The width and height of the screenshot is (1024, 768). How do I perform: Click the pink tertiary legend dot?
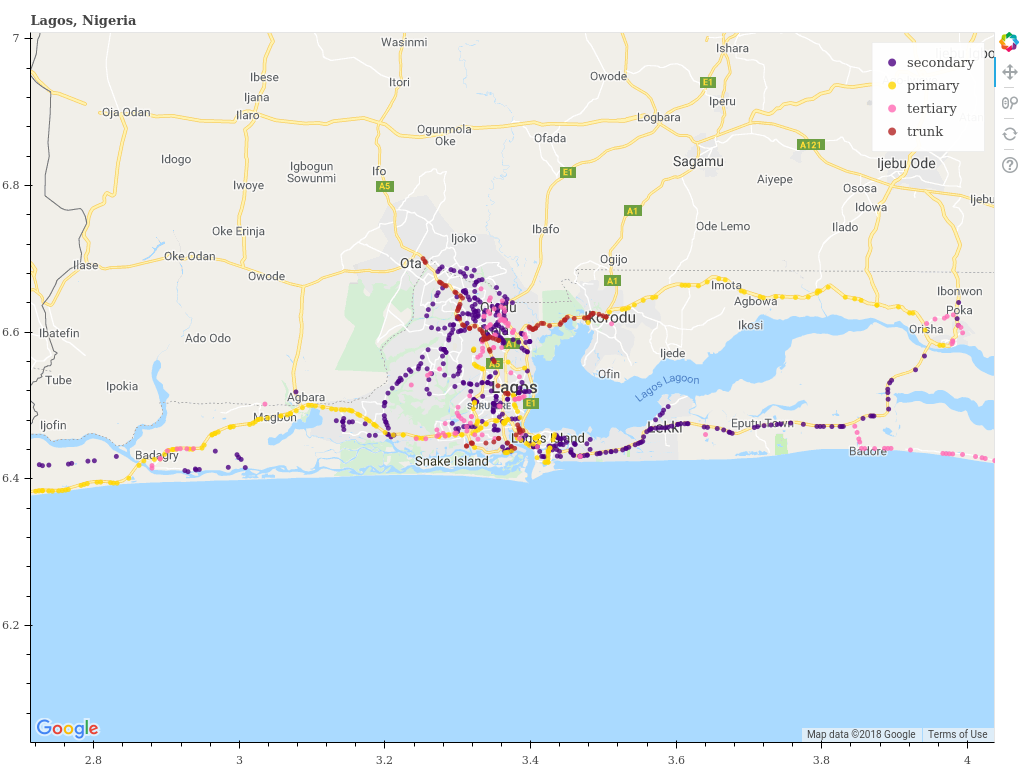coord(892,108)
